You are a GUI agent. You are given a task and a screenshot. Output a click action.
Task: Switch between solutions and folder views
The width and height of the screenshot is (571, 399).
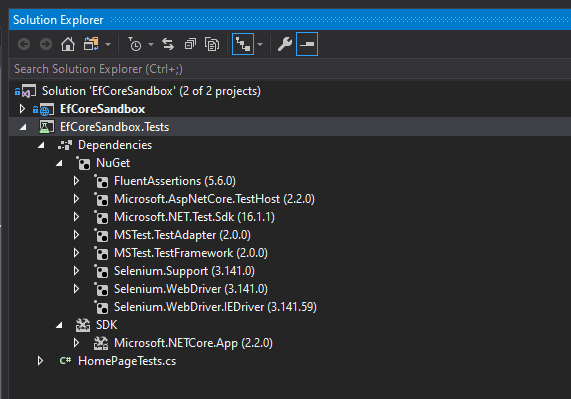click(x=91, y=44)
